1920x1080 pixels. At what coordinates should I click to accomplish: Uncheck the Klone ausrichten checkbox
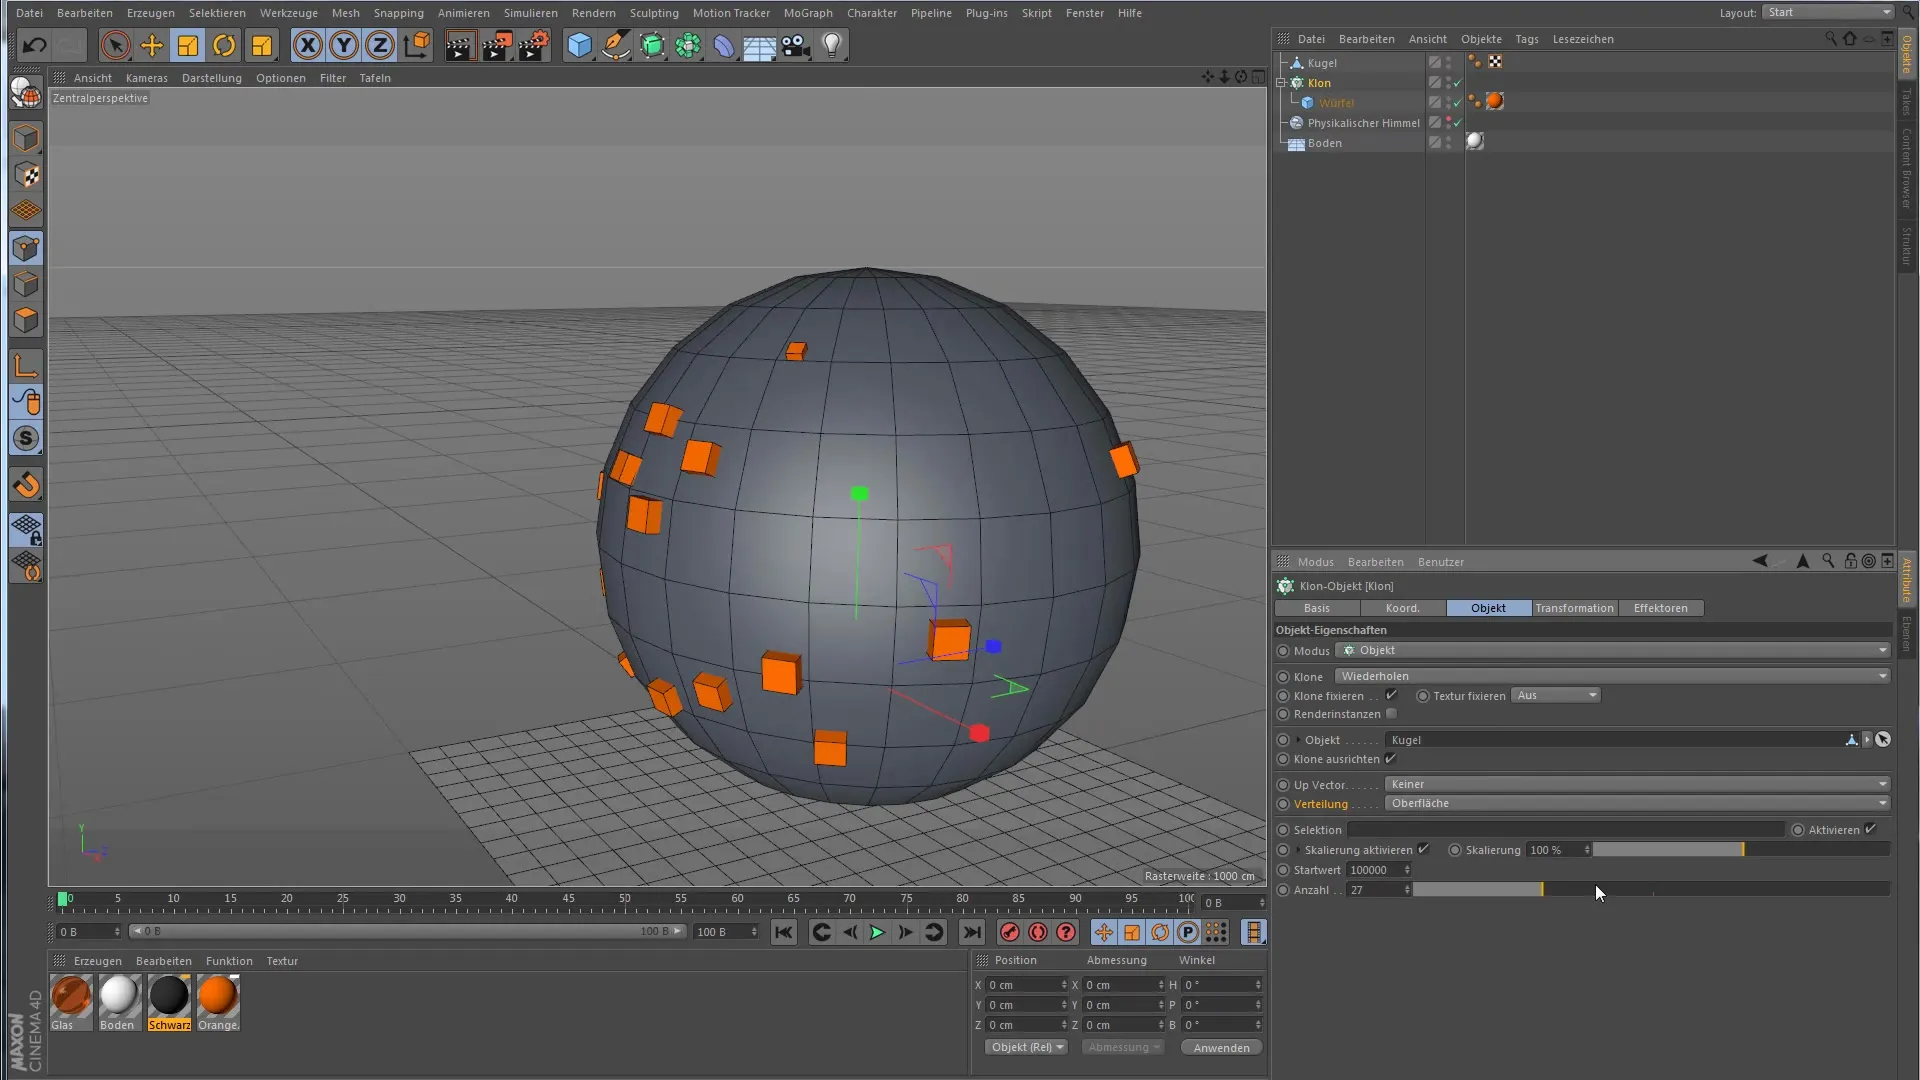point(1390,759)
